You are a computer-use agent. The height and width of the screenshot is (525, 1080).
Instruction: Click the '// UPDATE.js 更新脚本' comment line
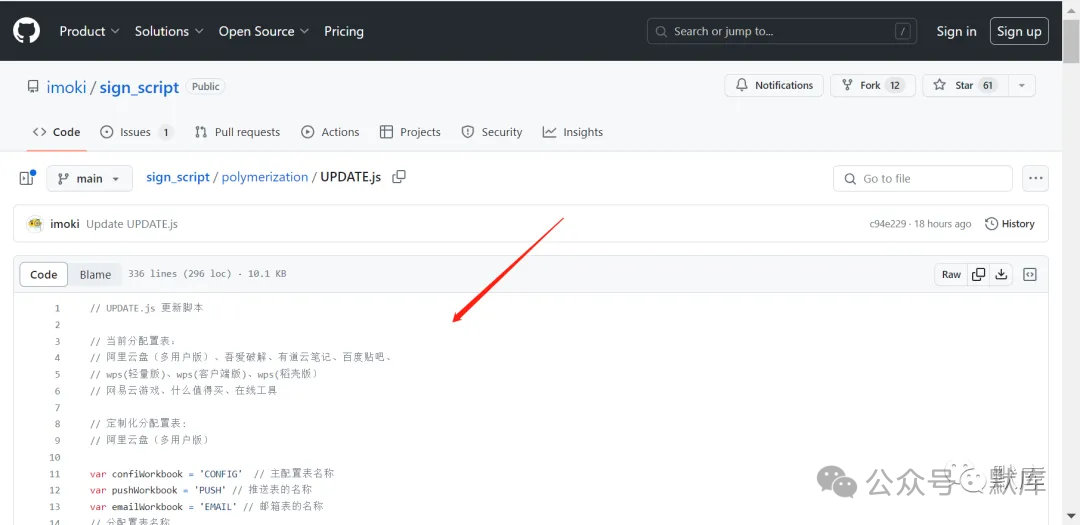point(146,308)
